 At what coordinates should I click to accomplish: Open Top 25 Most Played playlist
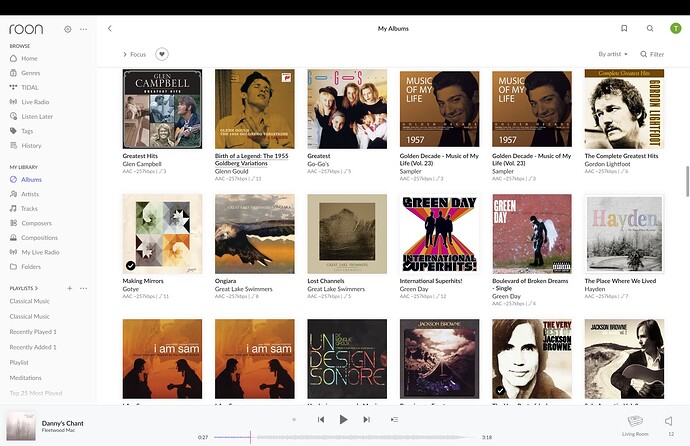[x=36, y=393]
